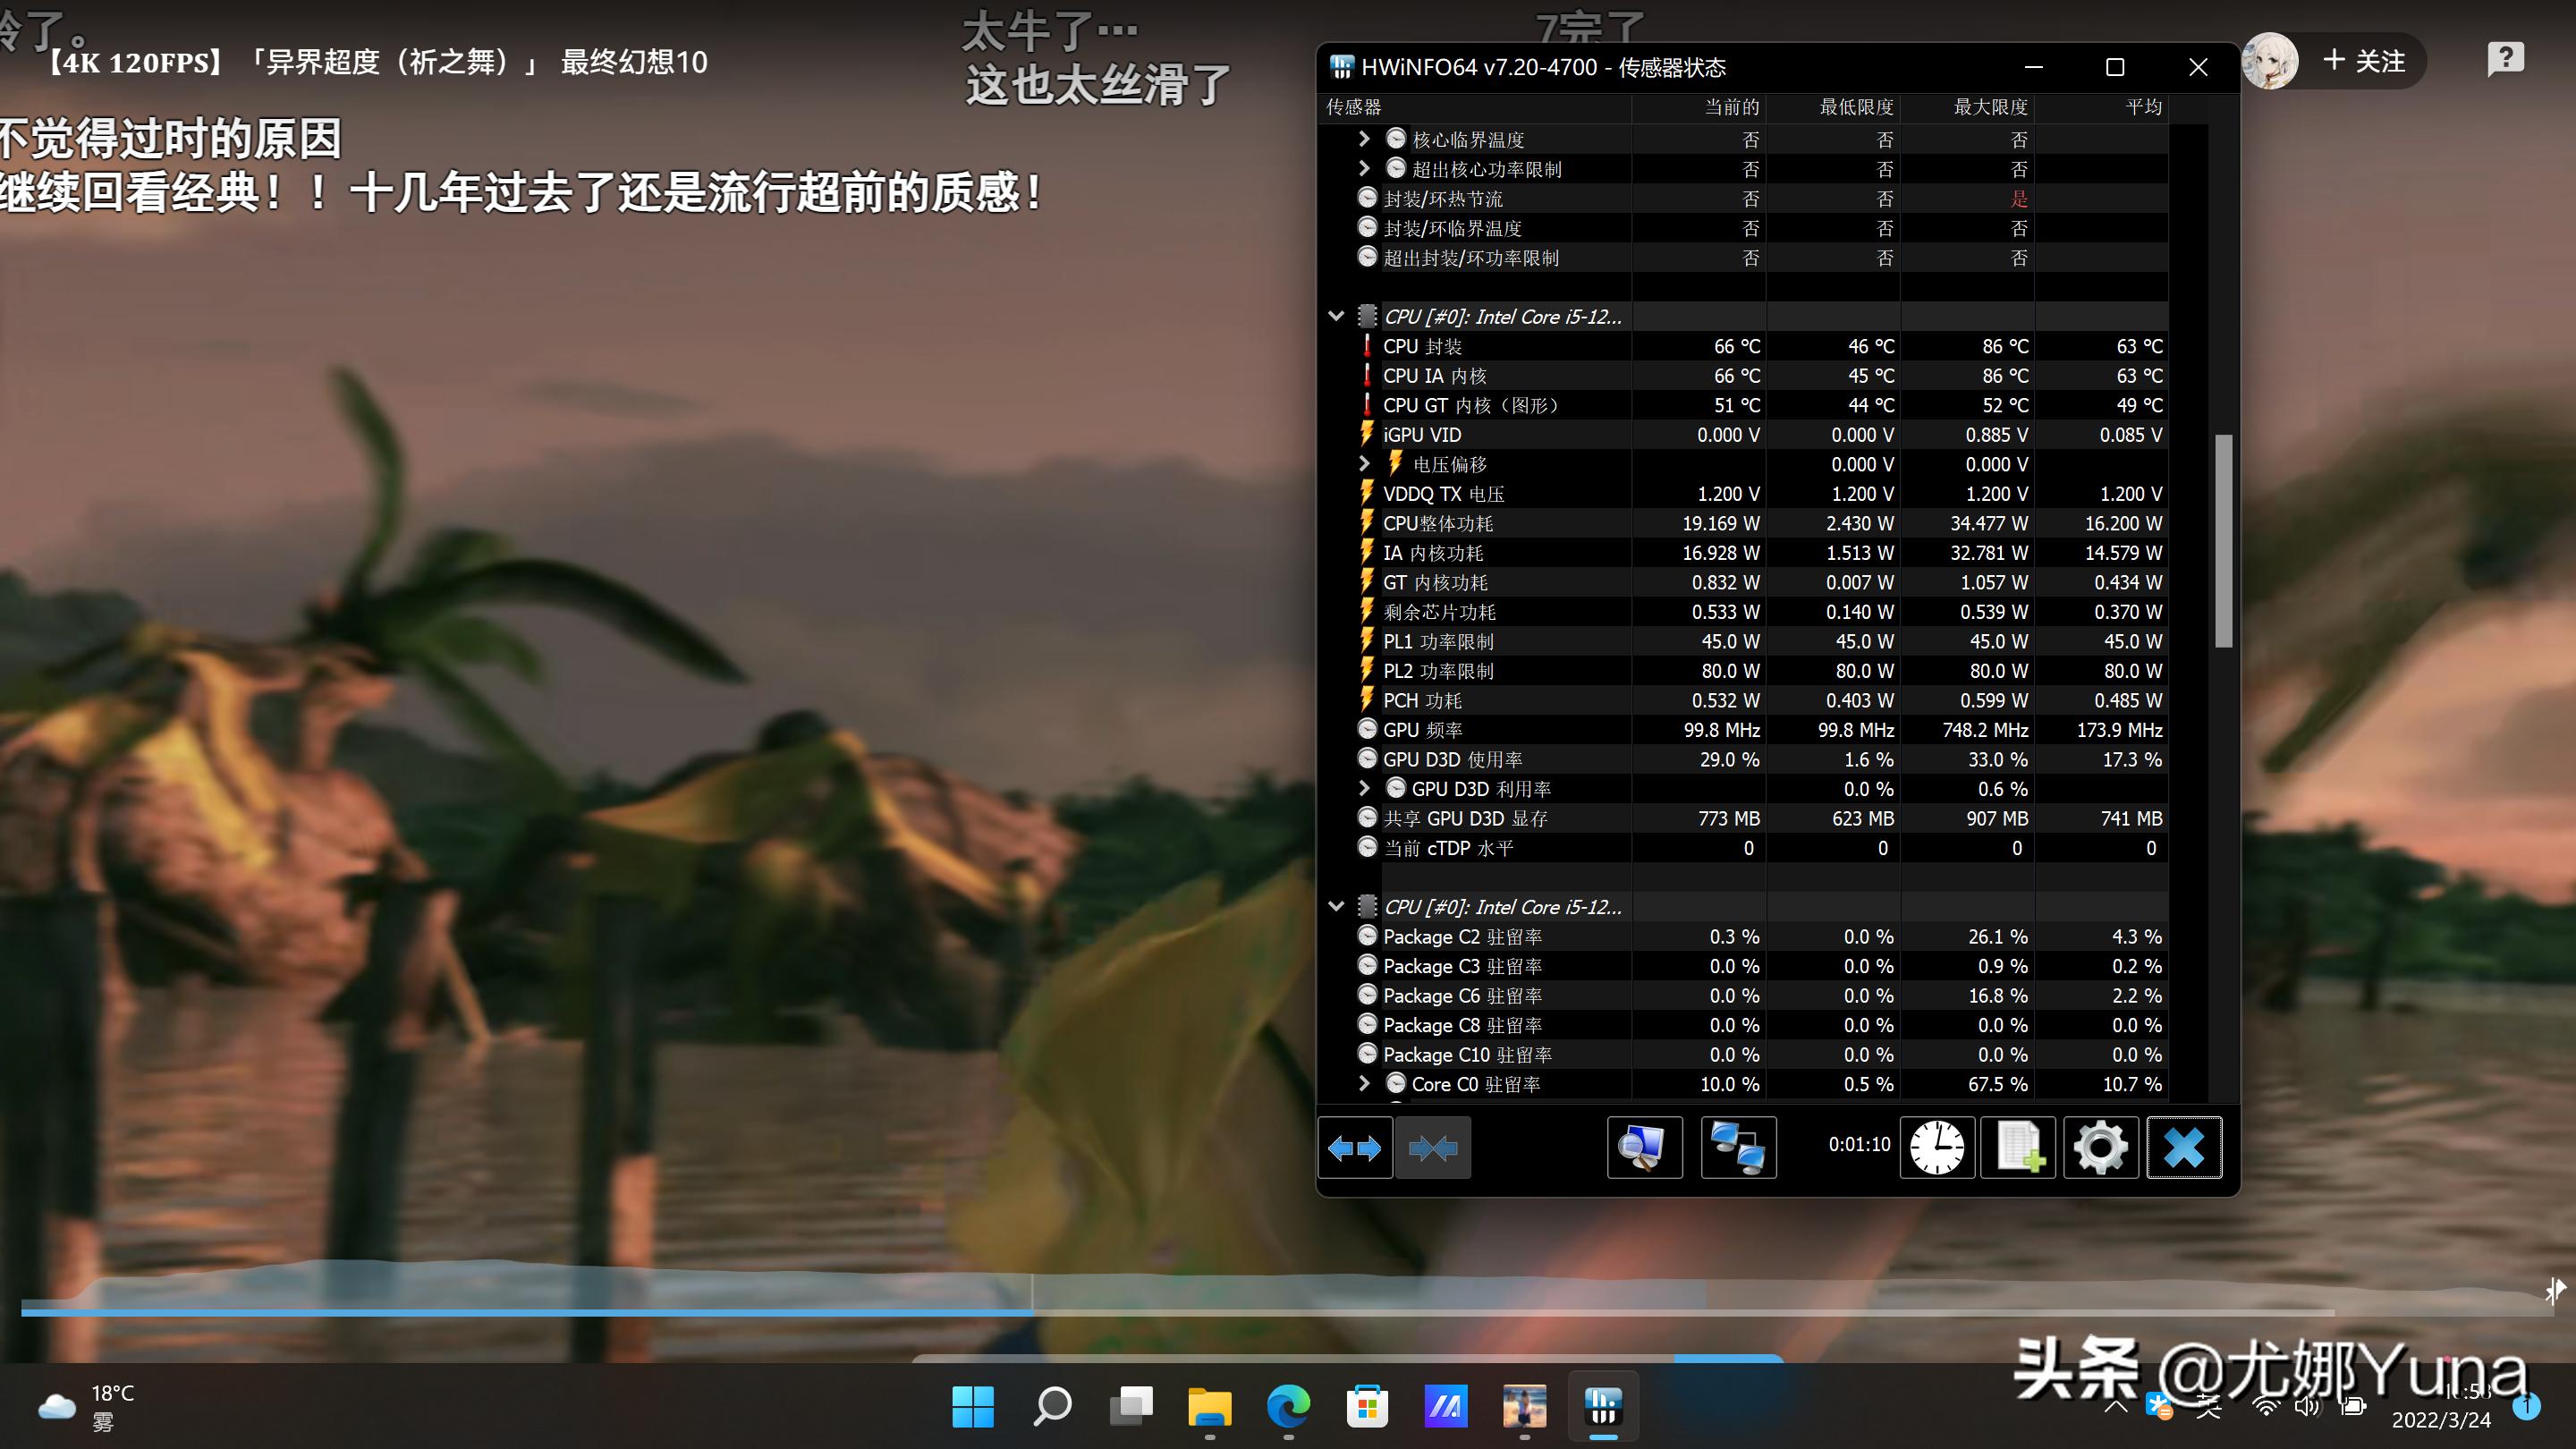Viewport: 2576px width, 1449px height.
Task: Expand the 核心临界温度 sensor group
Action: tap(1363, 139)
